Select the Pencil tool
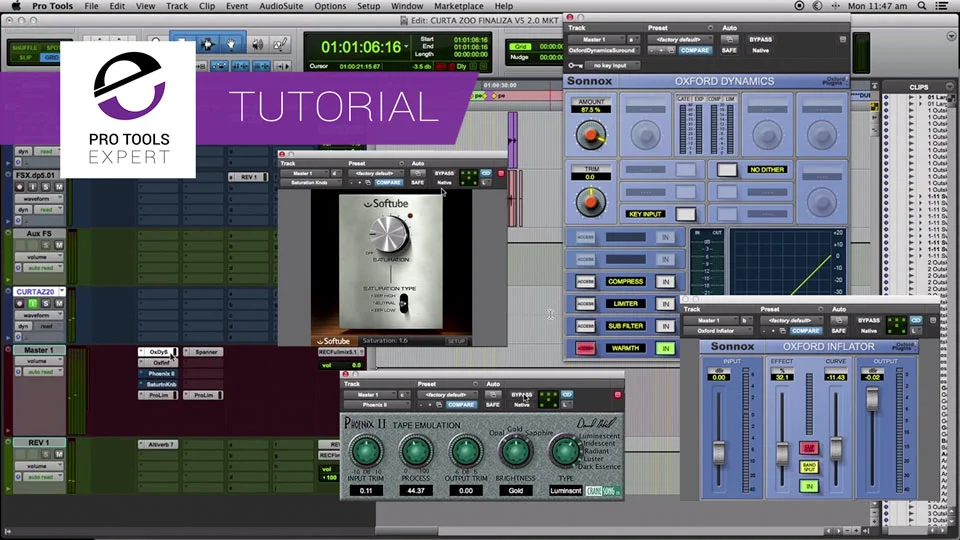Image resolution: width=960 pixels, height=540 pixels. pyautogui.click(x=280, y=44)
